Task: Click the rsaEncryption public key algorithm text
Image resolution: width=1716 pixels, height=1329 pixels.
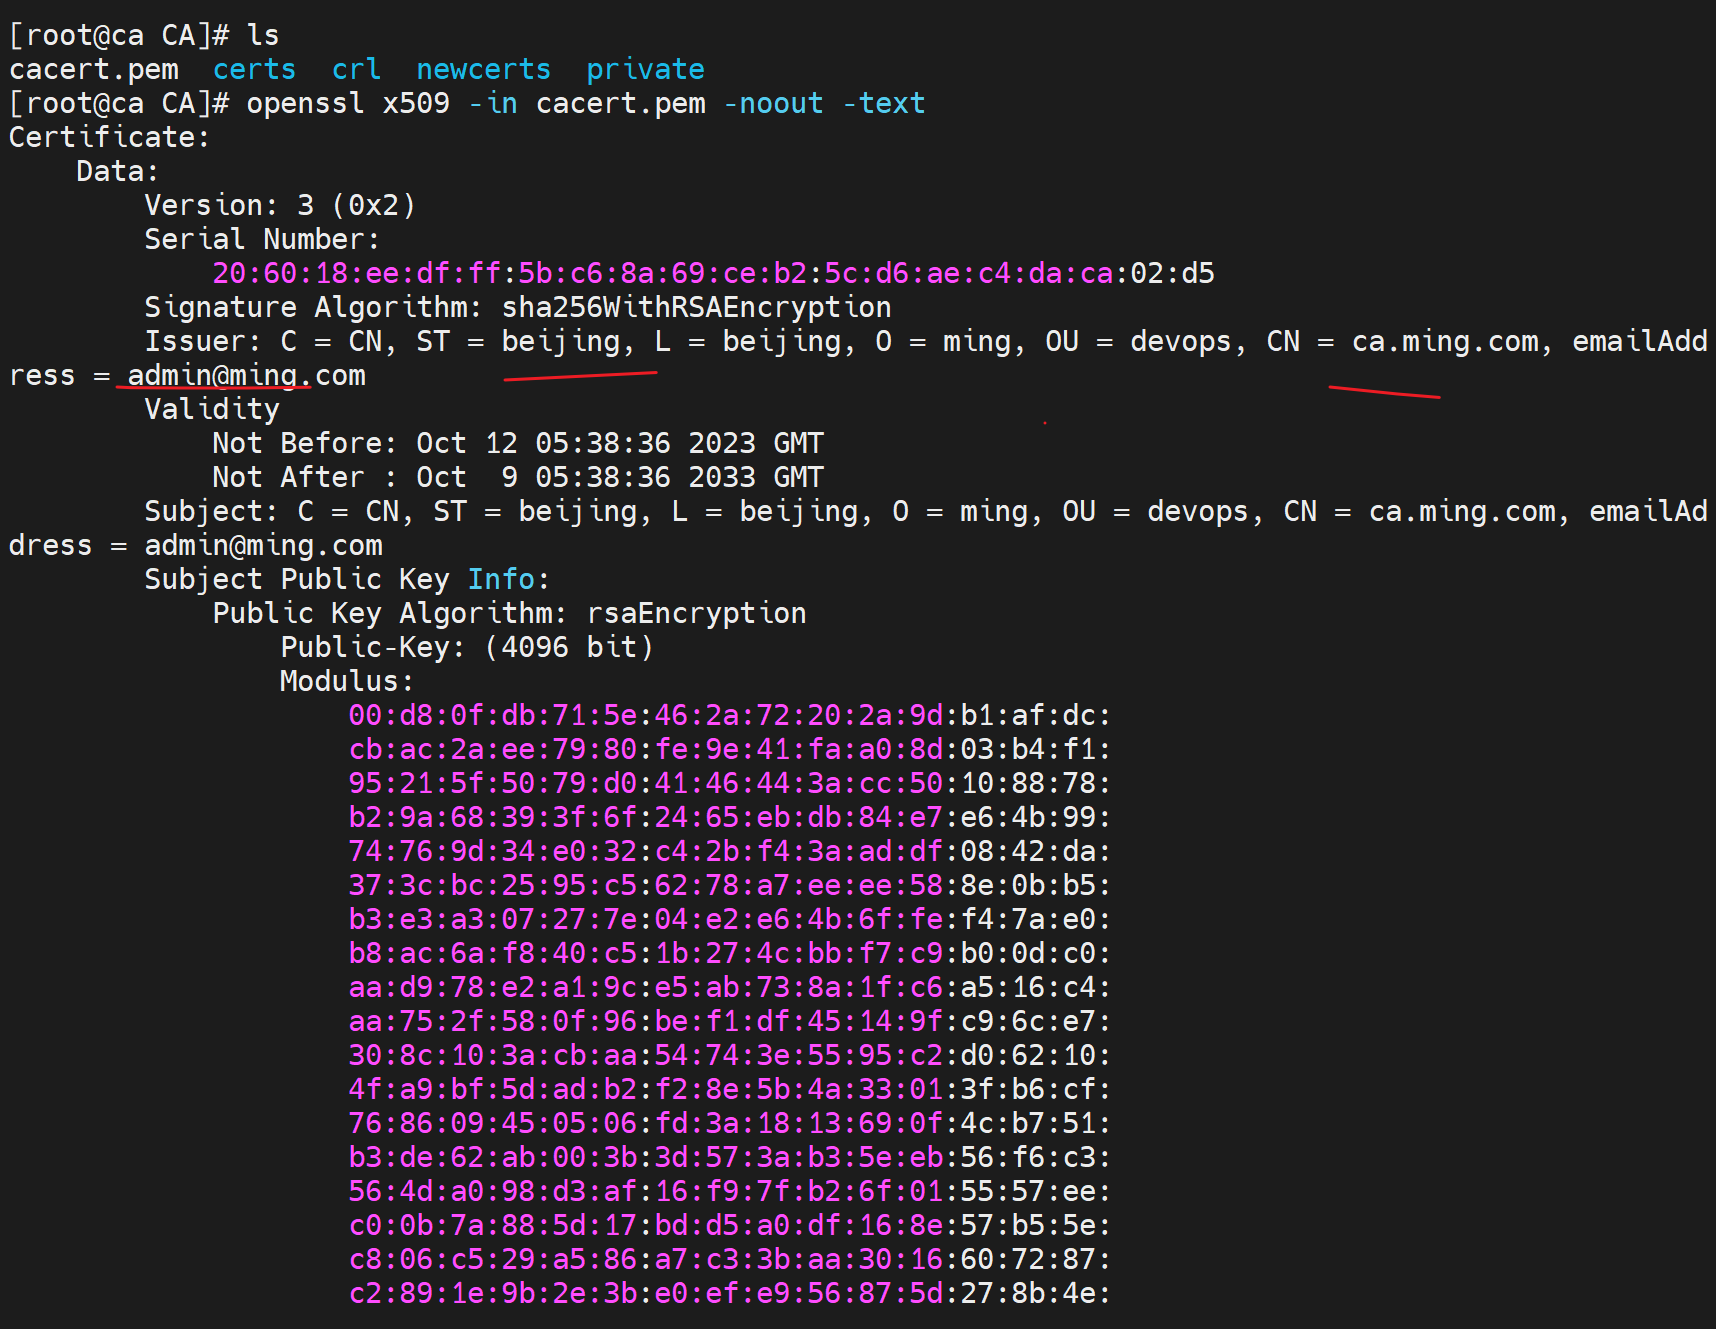Action: (696, 614)
